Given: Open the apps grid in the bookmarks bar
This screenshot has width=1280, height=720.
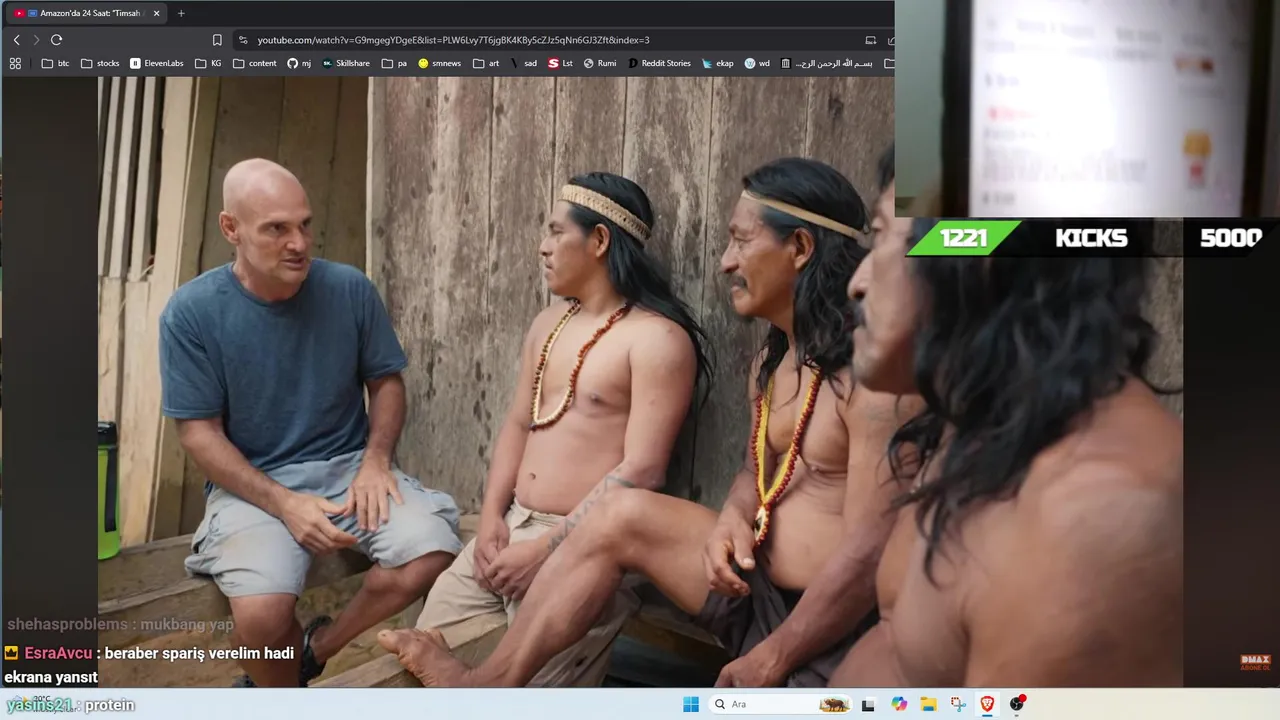Looking at the screenshot, I should (x=15, y=63).
